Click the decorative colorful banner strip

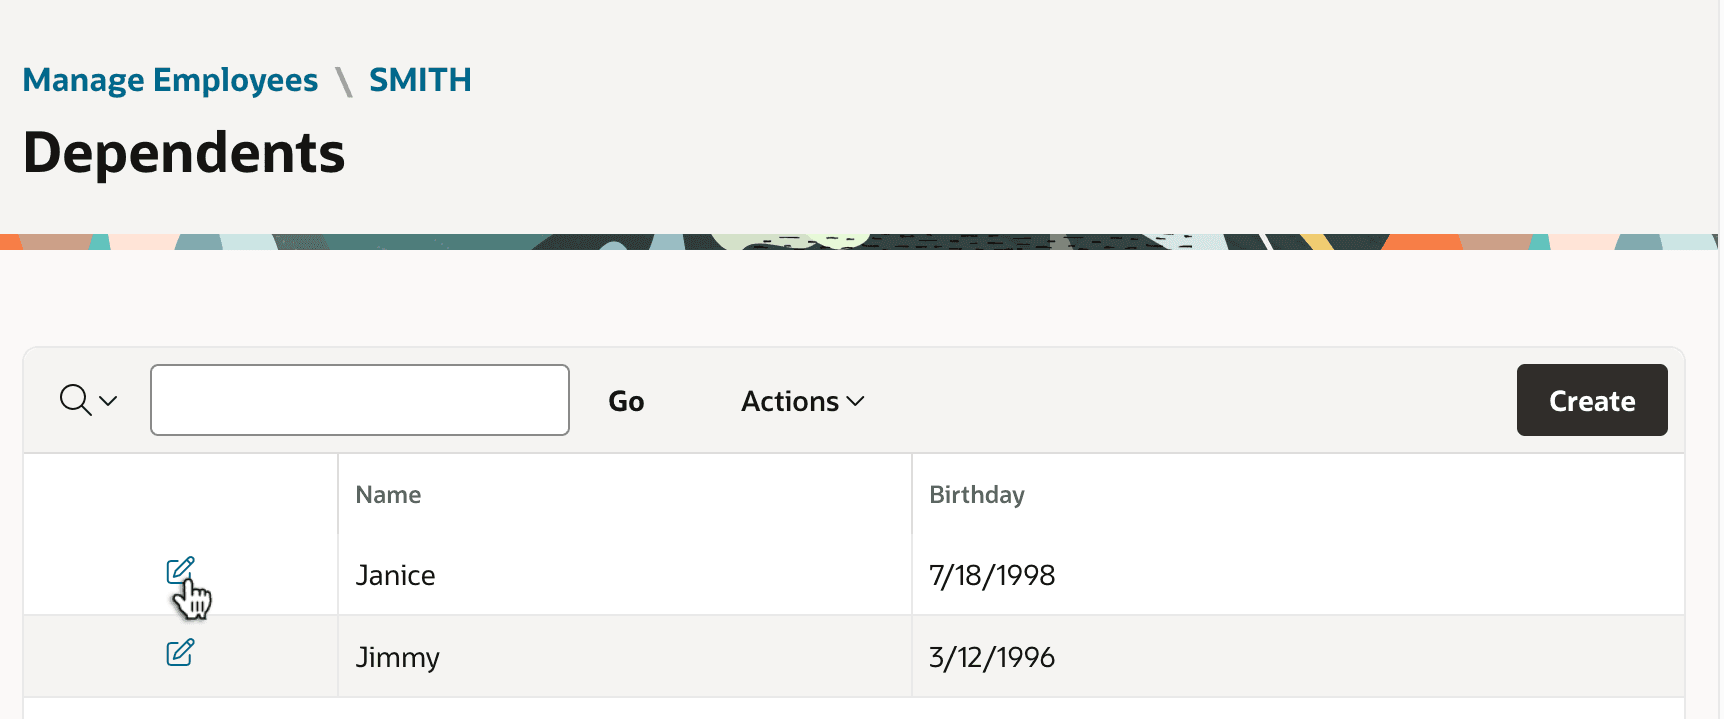(x=860, y=242)
